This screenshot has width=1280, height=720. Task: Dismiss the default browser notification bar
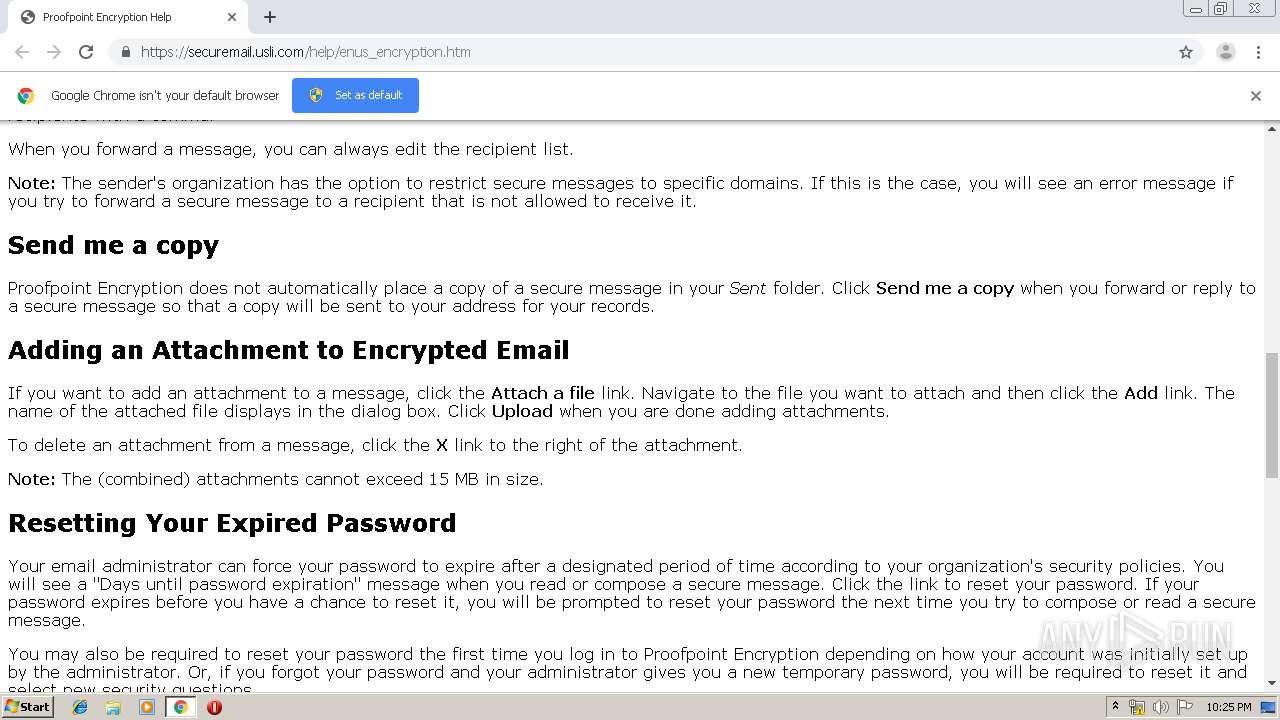pyautogui.click(x=1256, y=96)
